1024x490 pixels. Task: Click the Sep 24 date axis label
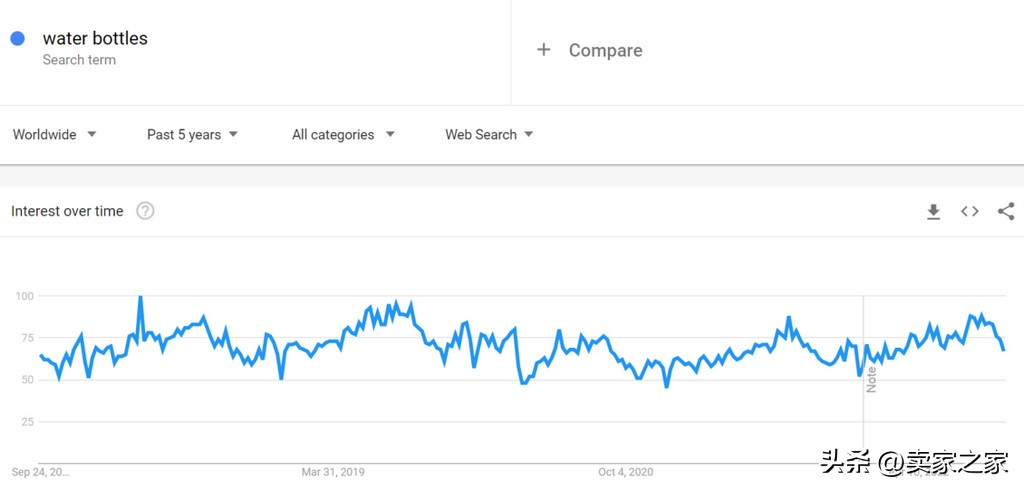[x=40, y=471]
